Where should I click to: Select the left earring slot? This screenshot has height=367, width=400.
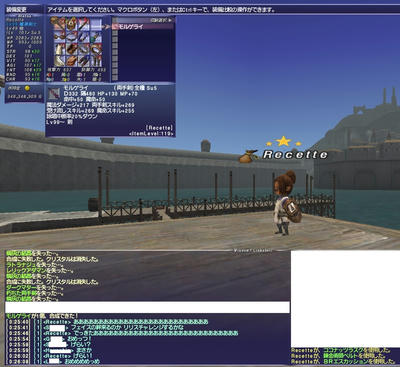point(84,36)
